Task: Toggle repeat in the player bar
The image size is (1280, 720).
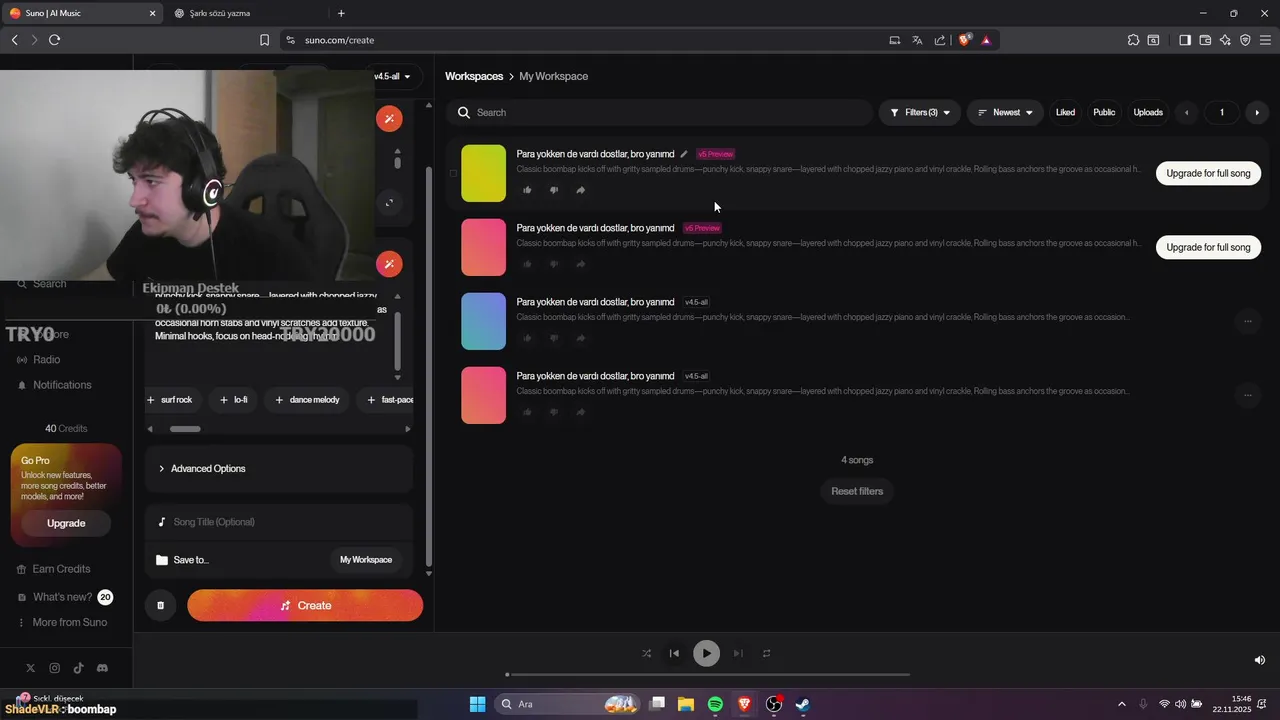Action: click(767, 653)
